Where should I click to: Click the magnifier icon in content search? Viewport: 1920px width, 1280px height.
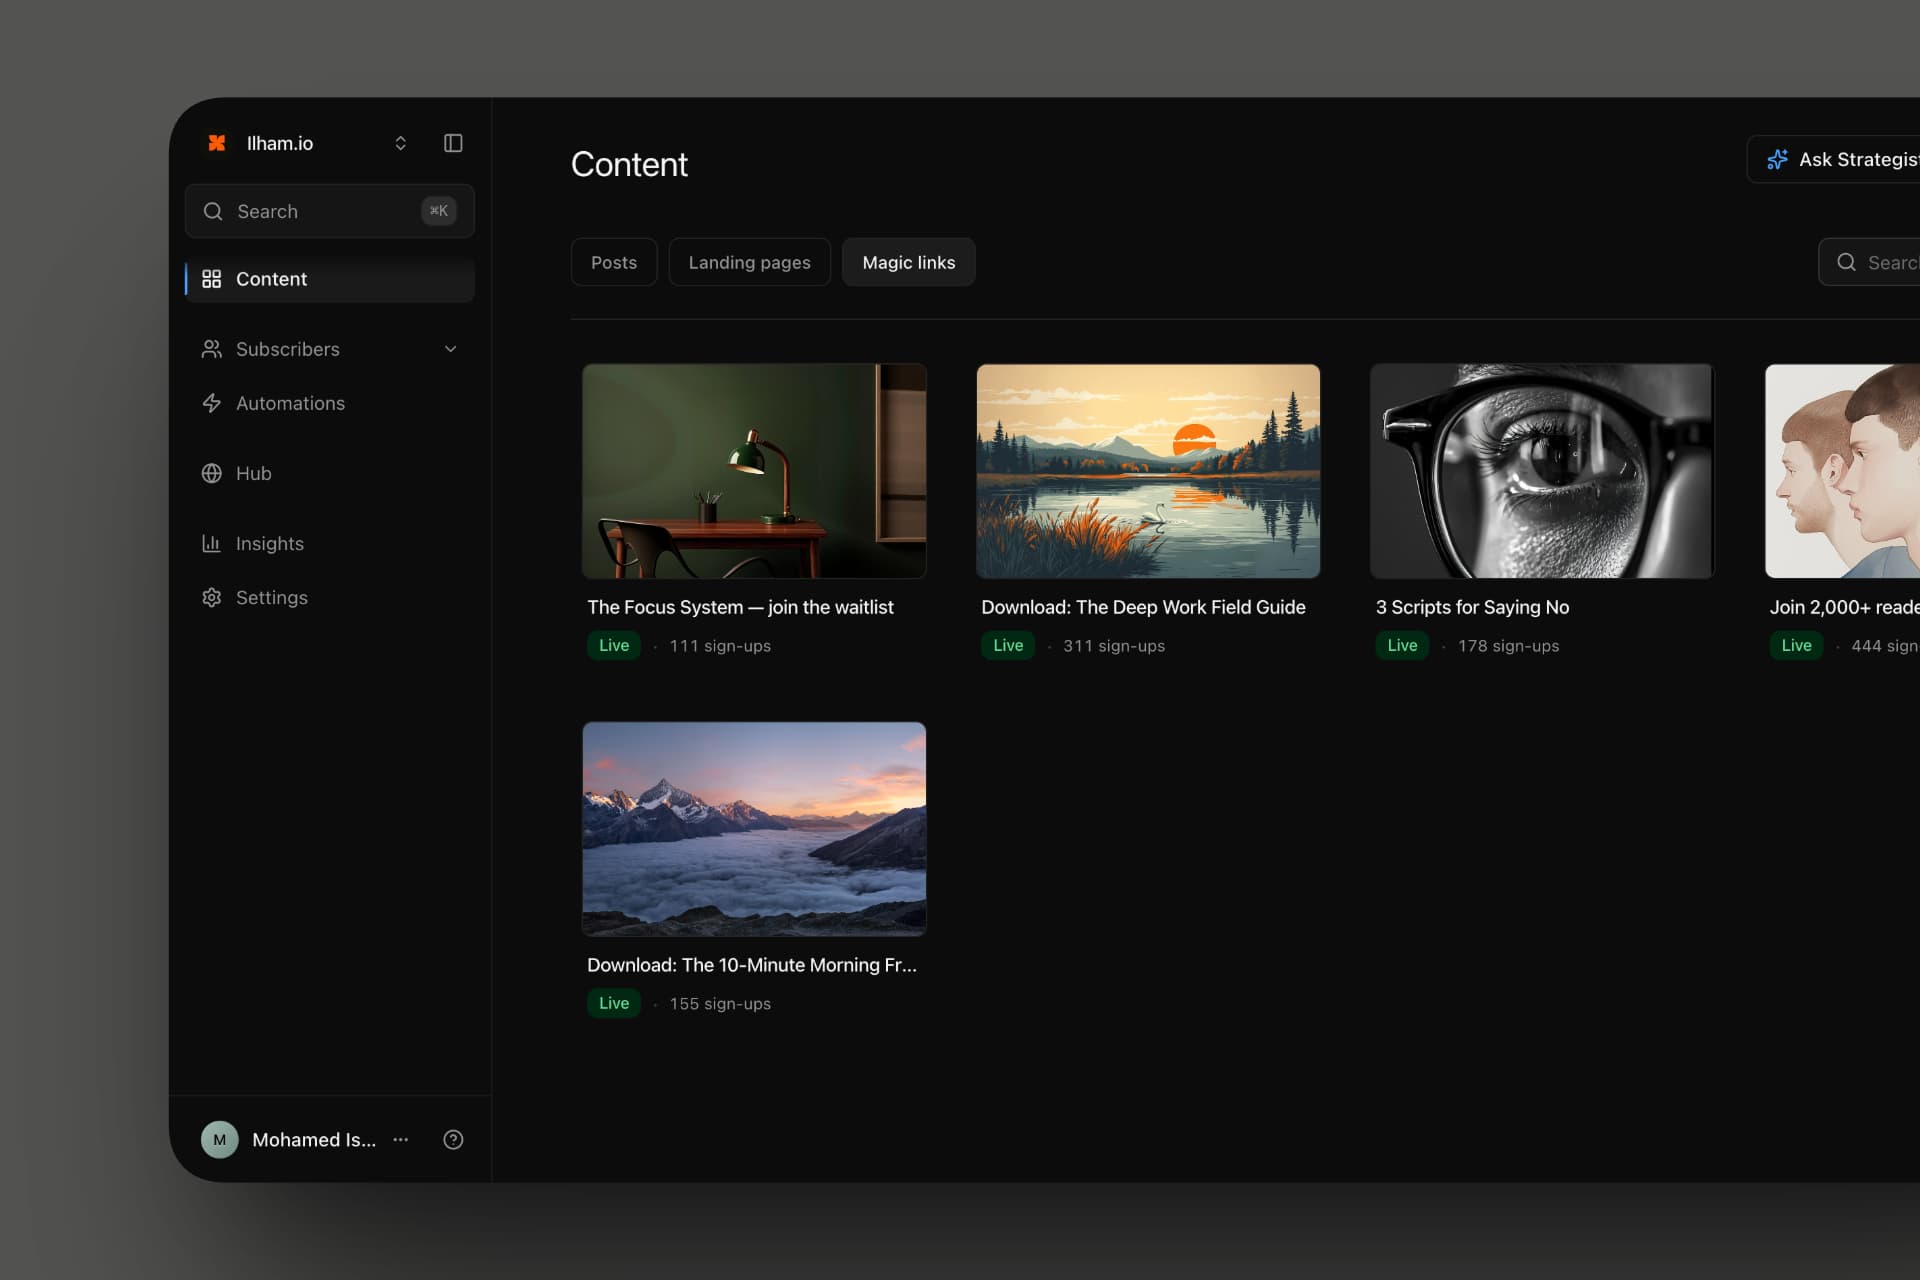tap(1846, 262)
